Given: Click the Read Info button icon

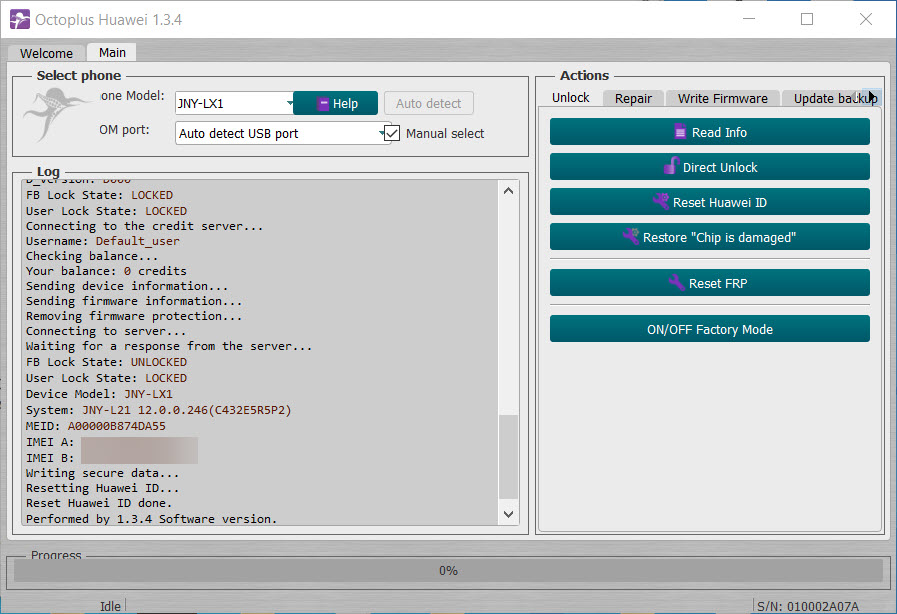Looking at the screenshot, I should coord(680,132).
